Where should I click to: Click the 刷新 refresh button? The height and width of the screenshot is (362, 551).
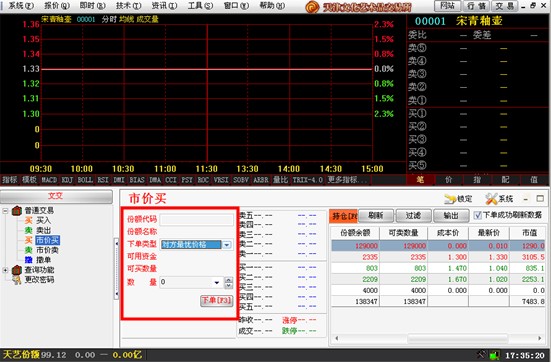(376, 215)
